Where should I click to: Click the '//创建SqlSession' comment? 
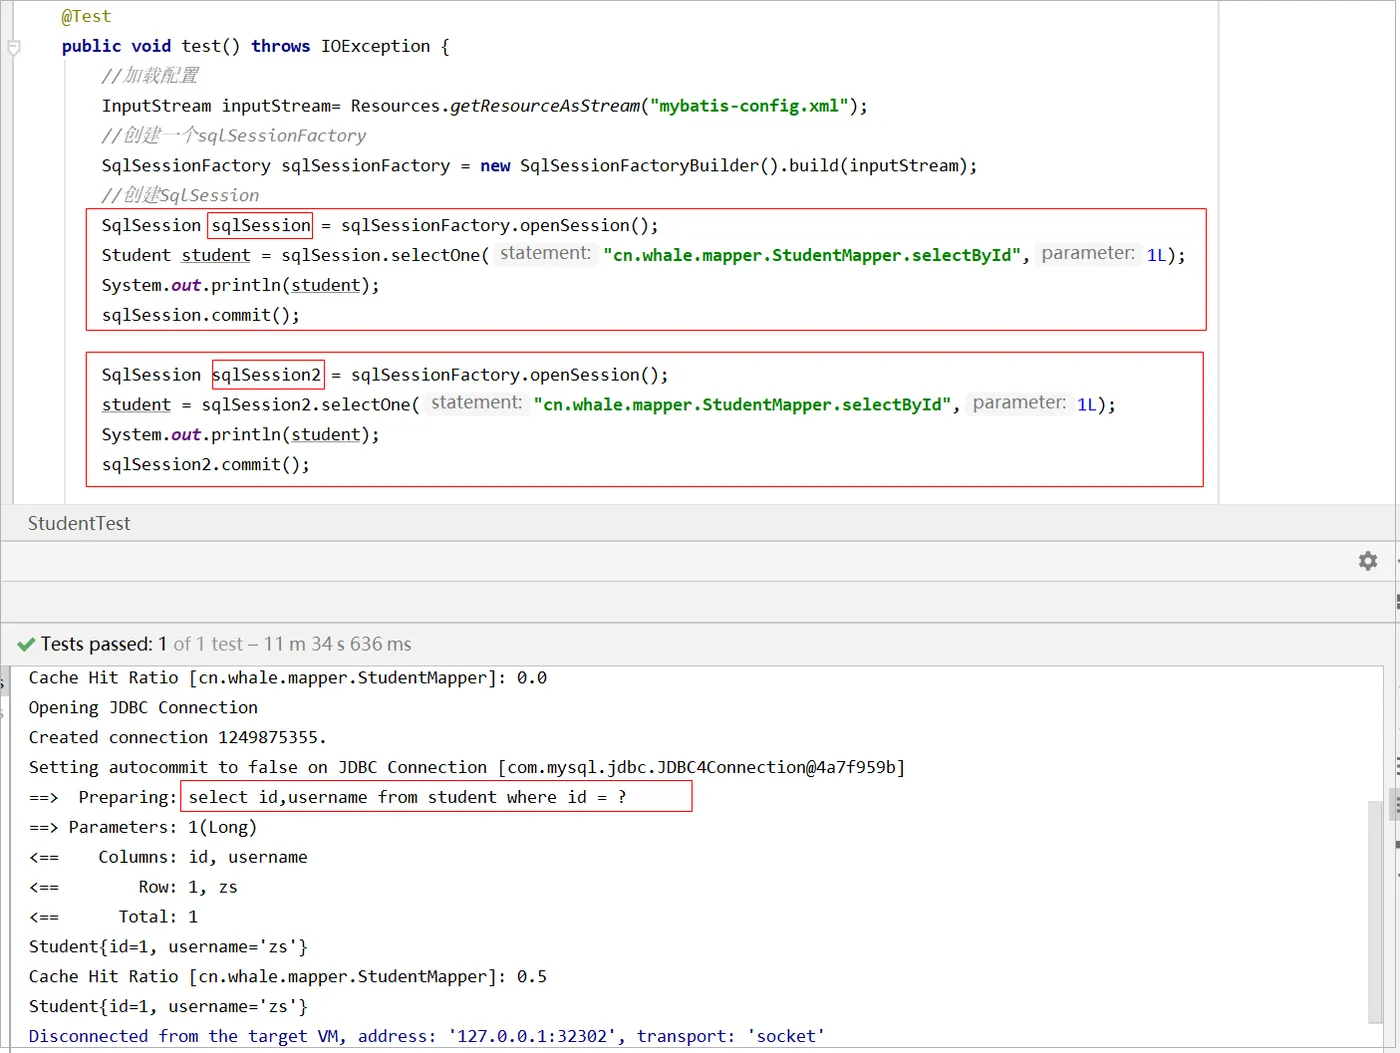pyautogui.click(x=180, y=195)
